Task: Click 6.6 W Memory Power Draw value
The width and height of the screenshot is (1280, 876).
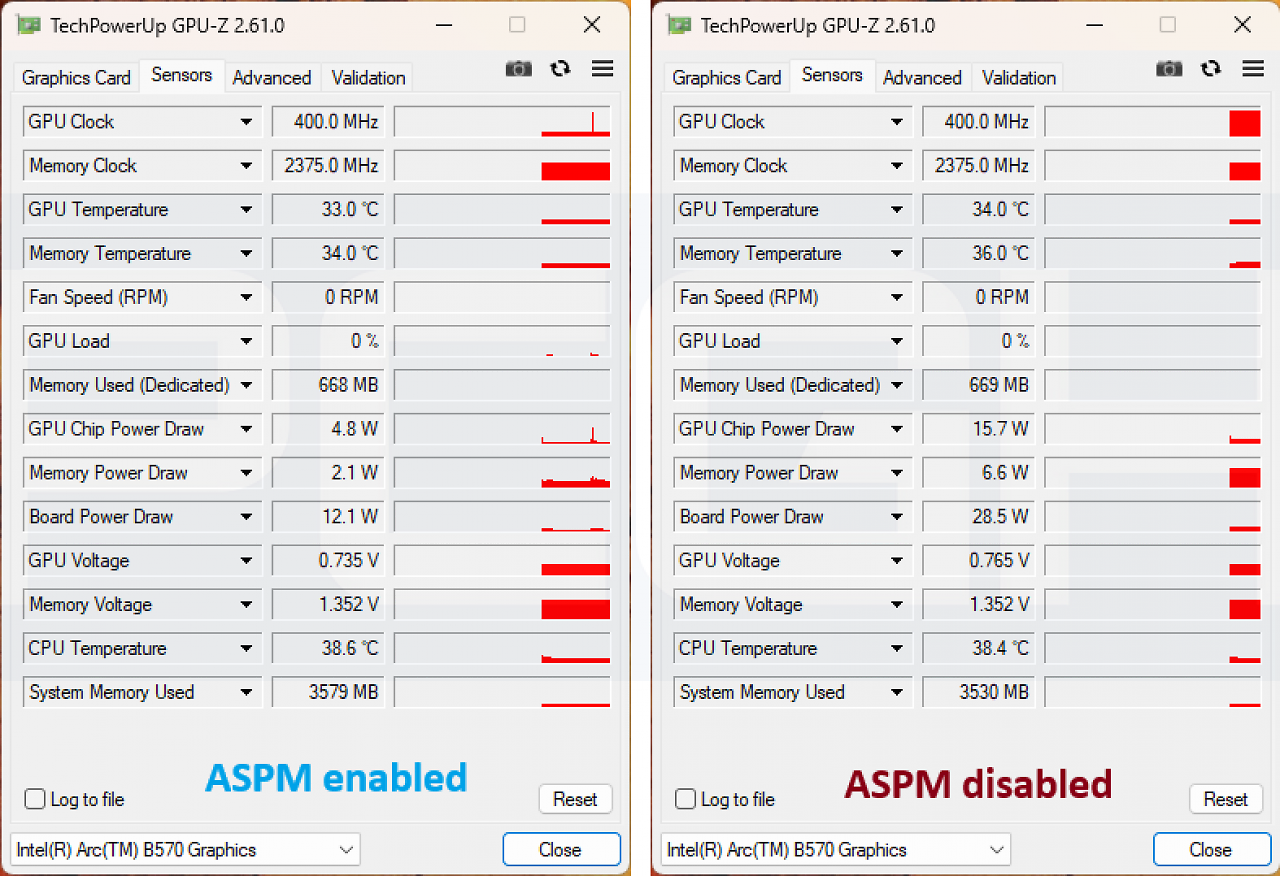Action: coord(979,473)
